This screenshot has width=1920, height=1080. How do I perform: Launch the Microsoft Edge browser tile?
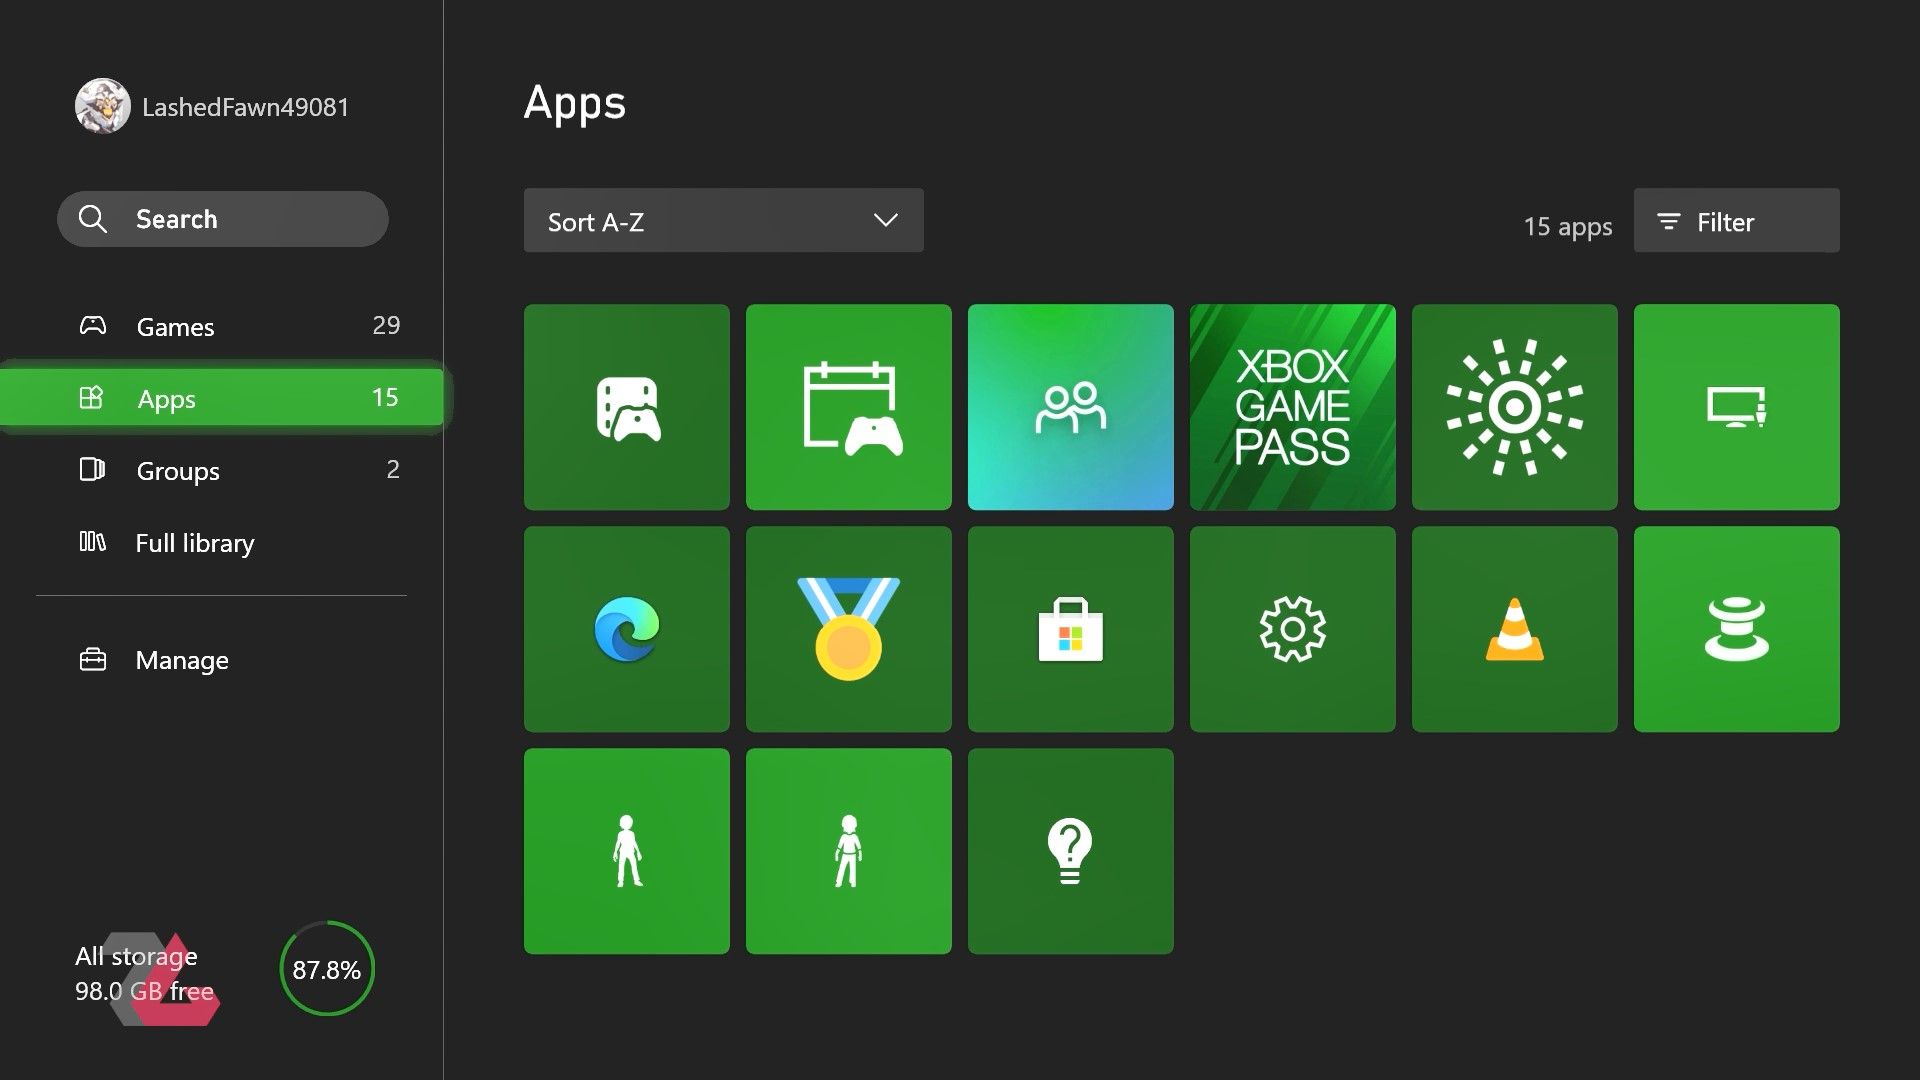click(627, 629)
